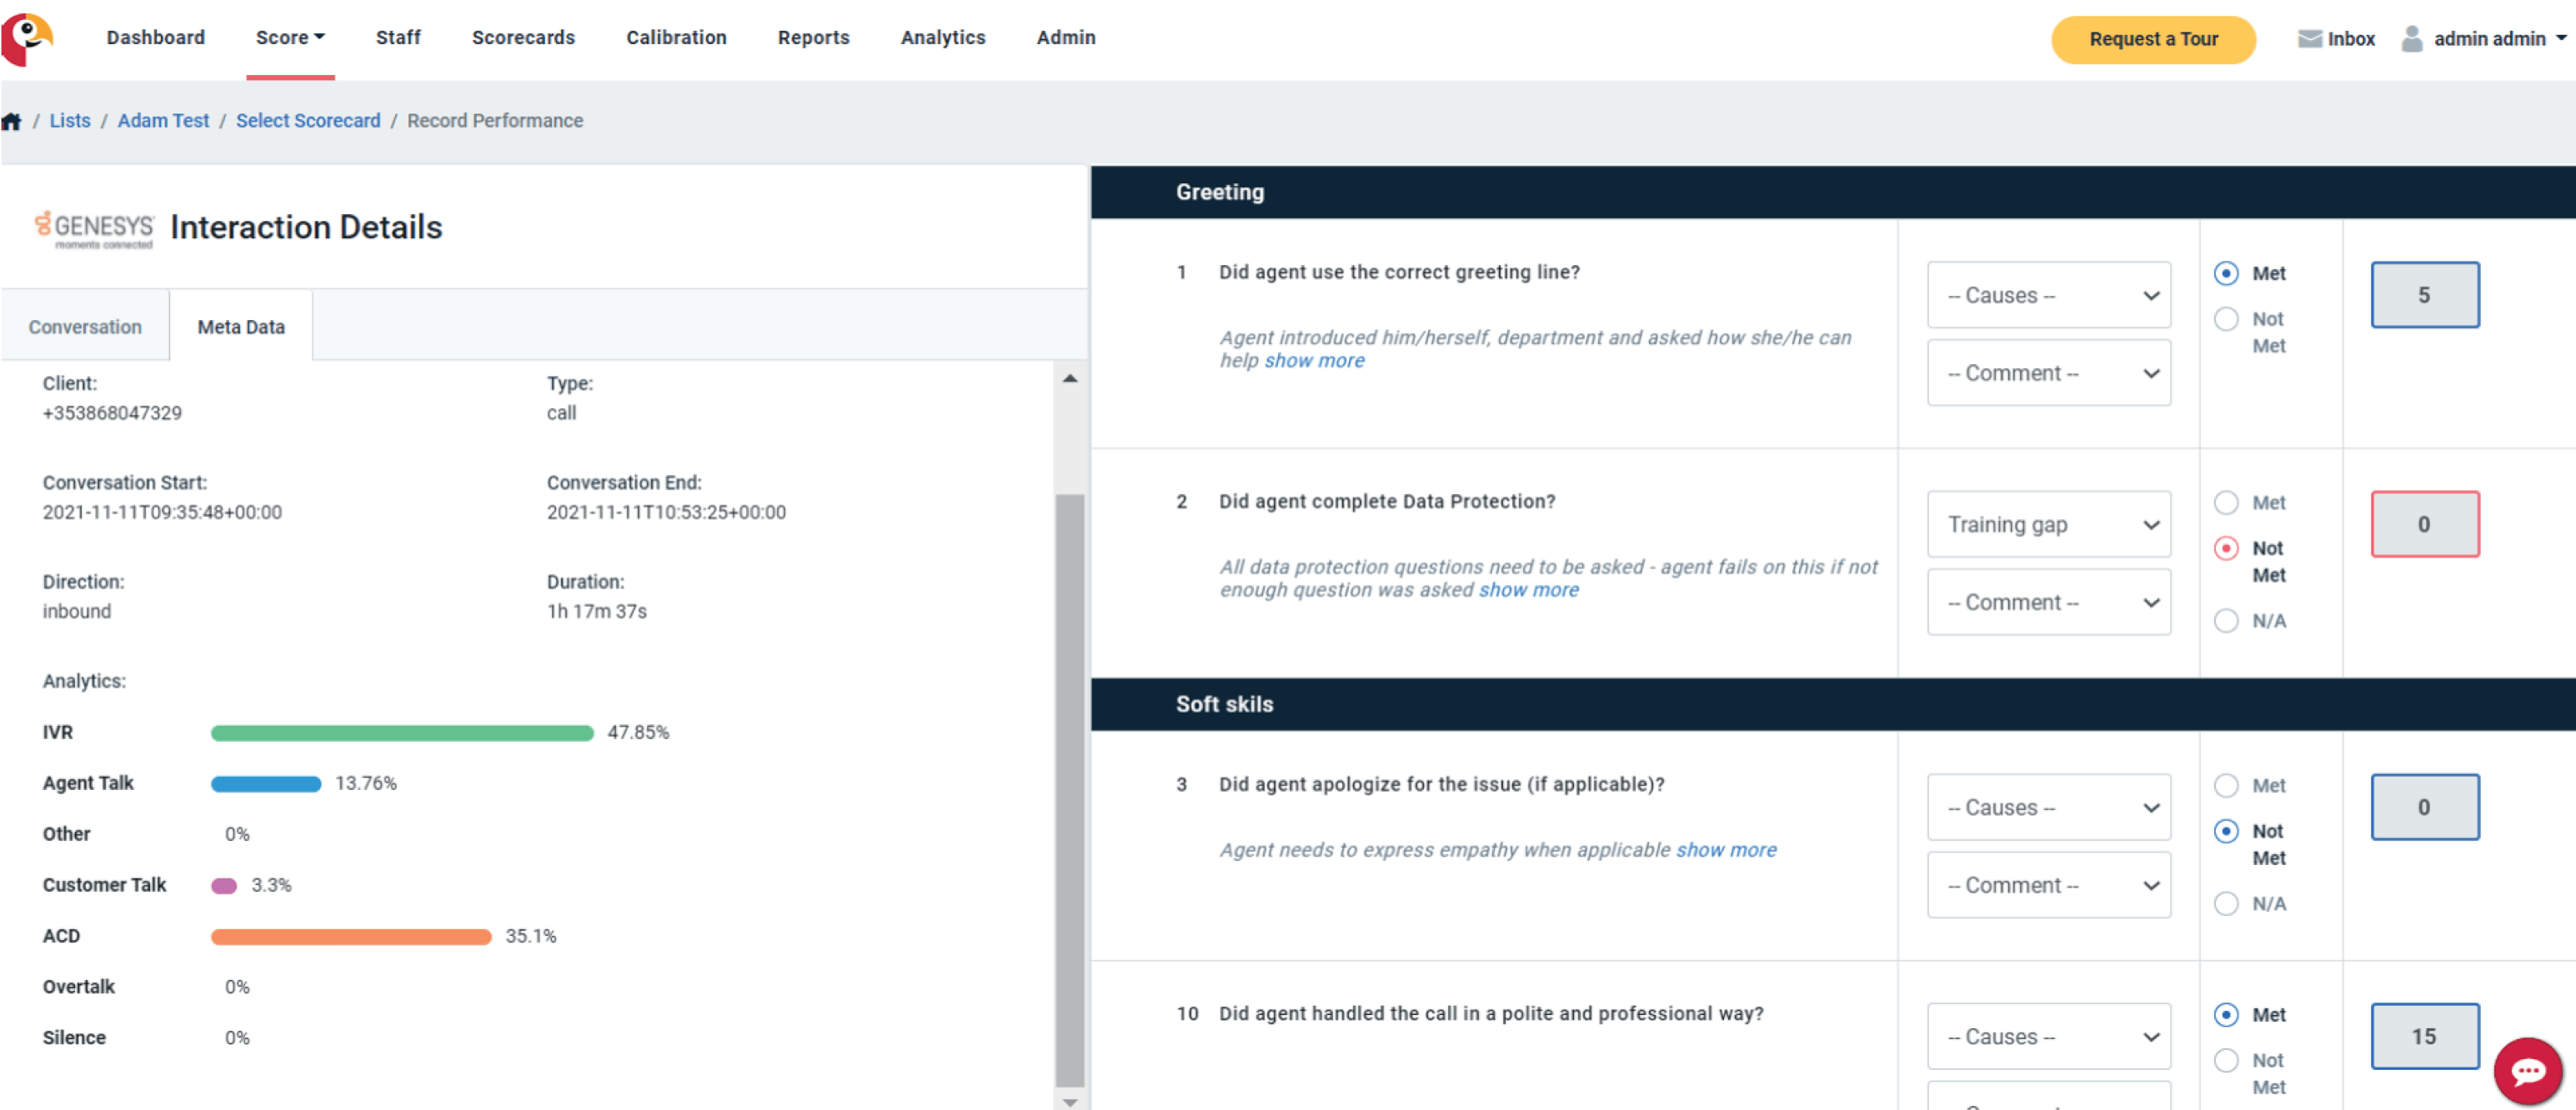Toggle Met radio button for question 1
This screenshot has height=1110, width=2576.
[x=2228, y=272]
